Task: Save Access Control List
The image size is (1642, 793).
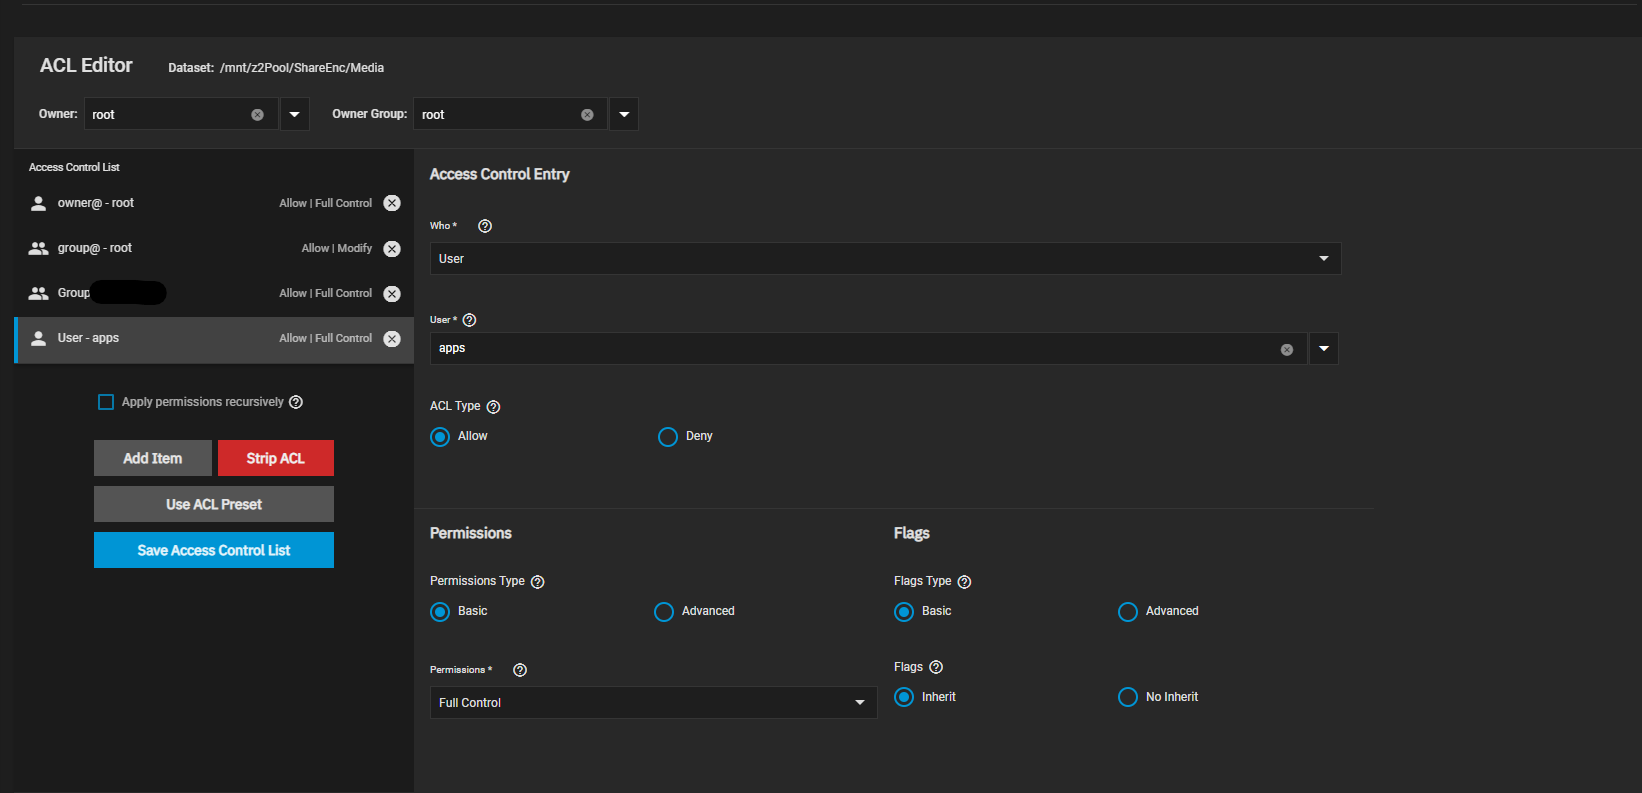Action: [214, 550]
